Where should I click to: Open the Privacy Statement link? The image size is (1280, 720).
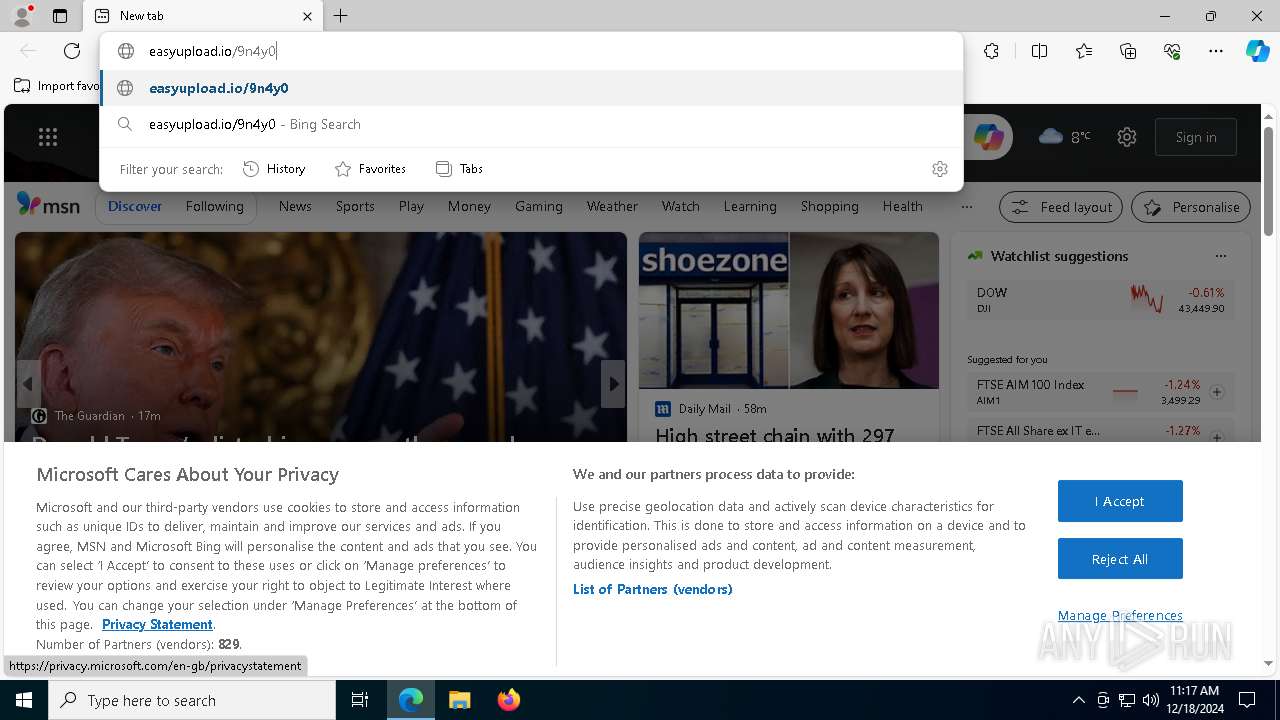(x=157, y=624)
